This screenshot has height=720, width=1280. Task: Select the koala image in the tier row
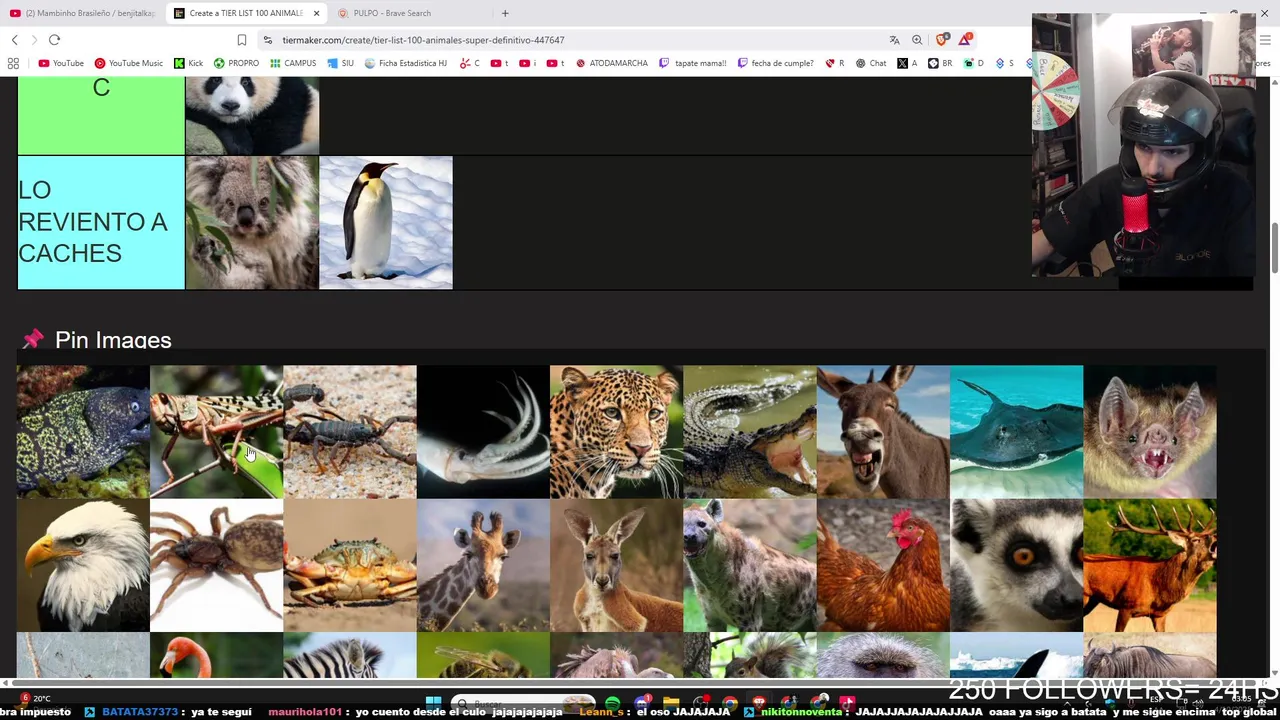[252, 222]
